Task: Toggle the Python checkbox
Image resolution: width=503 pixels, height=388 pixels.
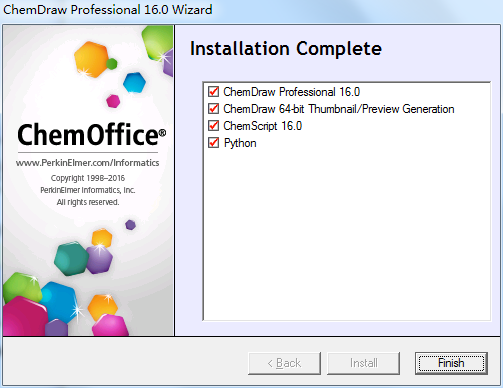Action: point(213,143)
